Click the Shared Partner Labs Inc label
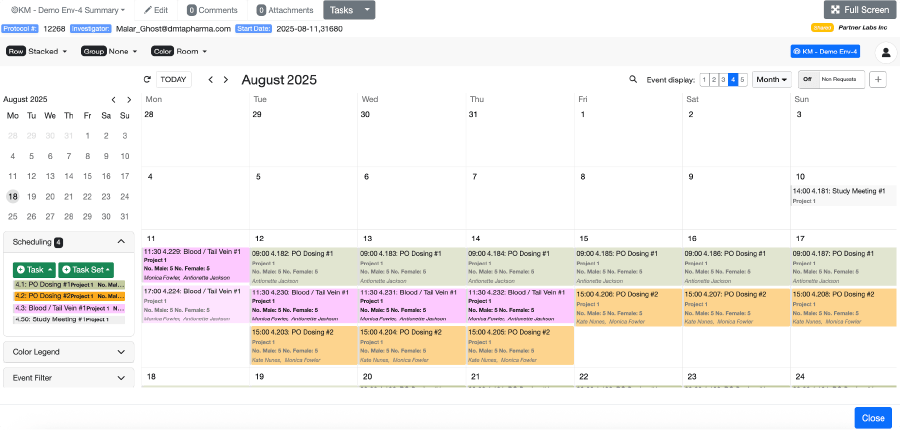Screen dimensions: 900x430 pyautogui.click(x=849, y=28)
